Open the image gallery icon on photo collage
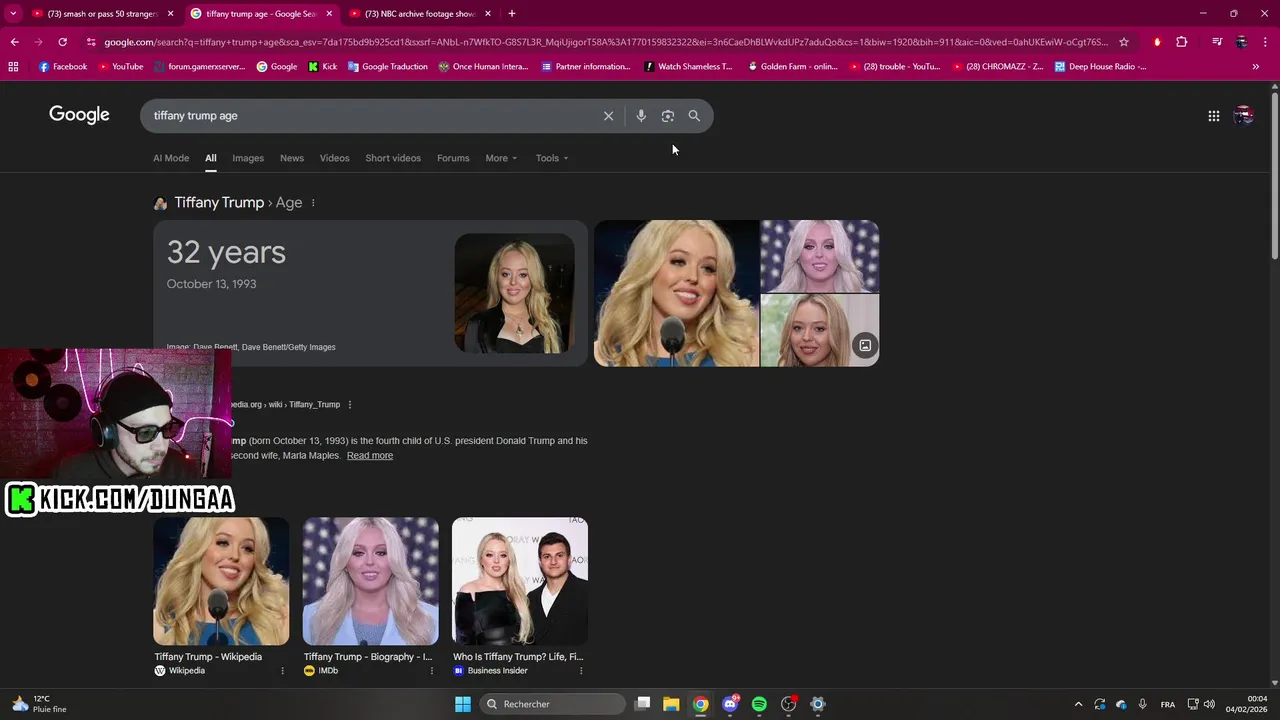The height and width of the screenshot is (720, 1280). pos(865,346)
